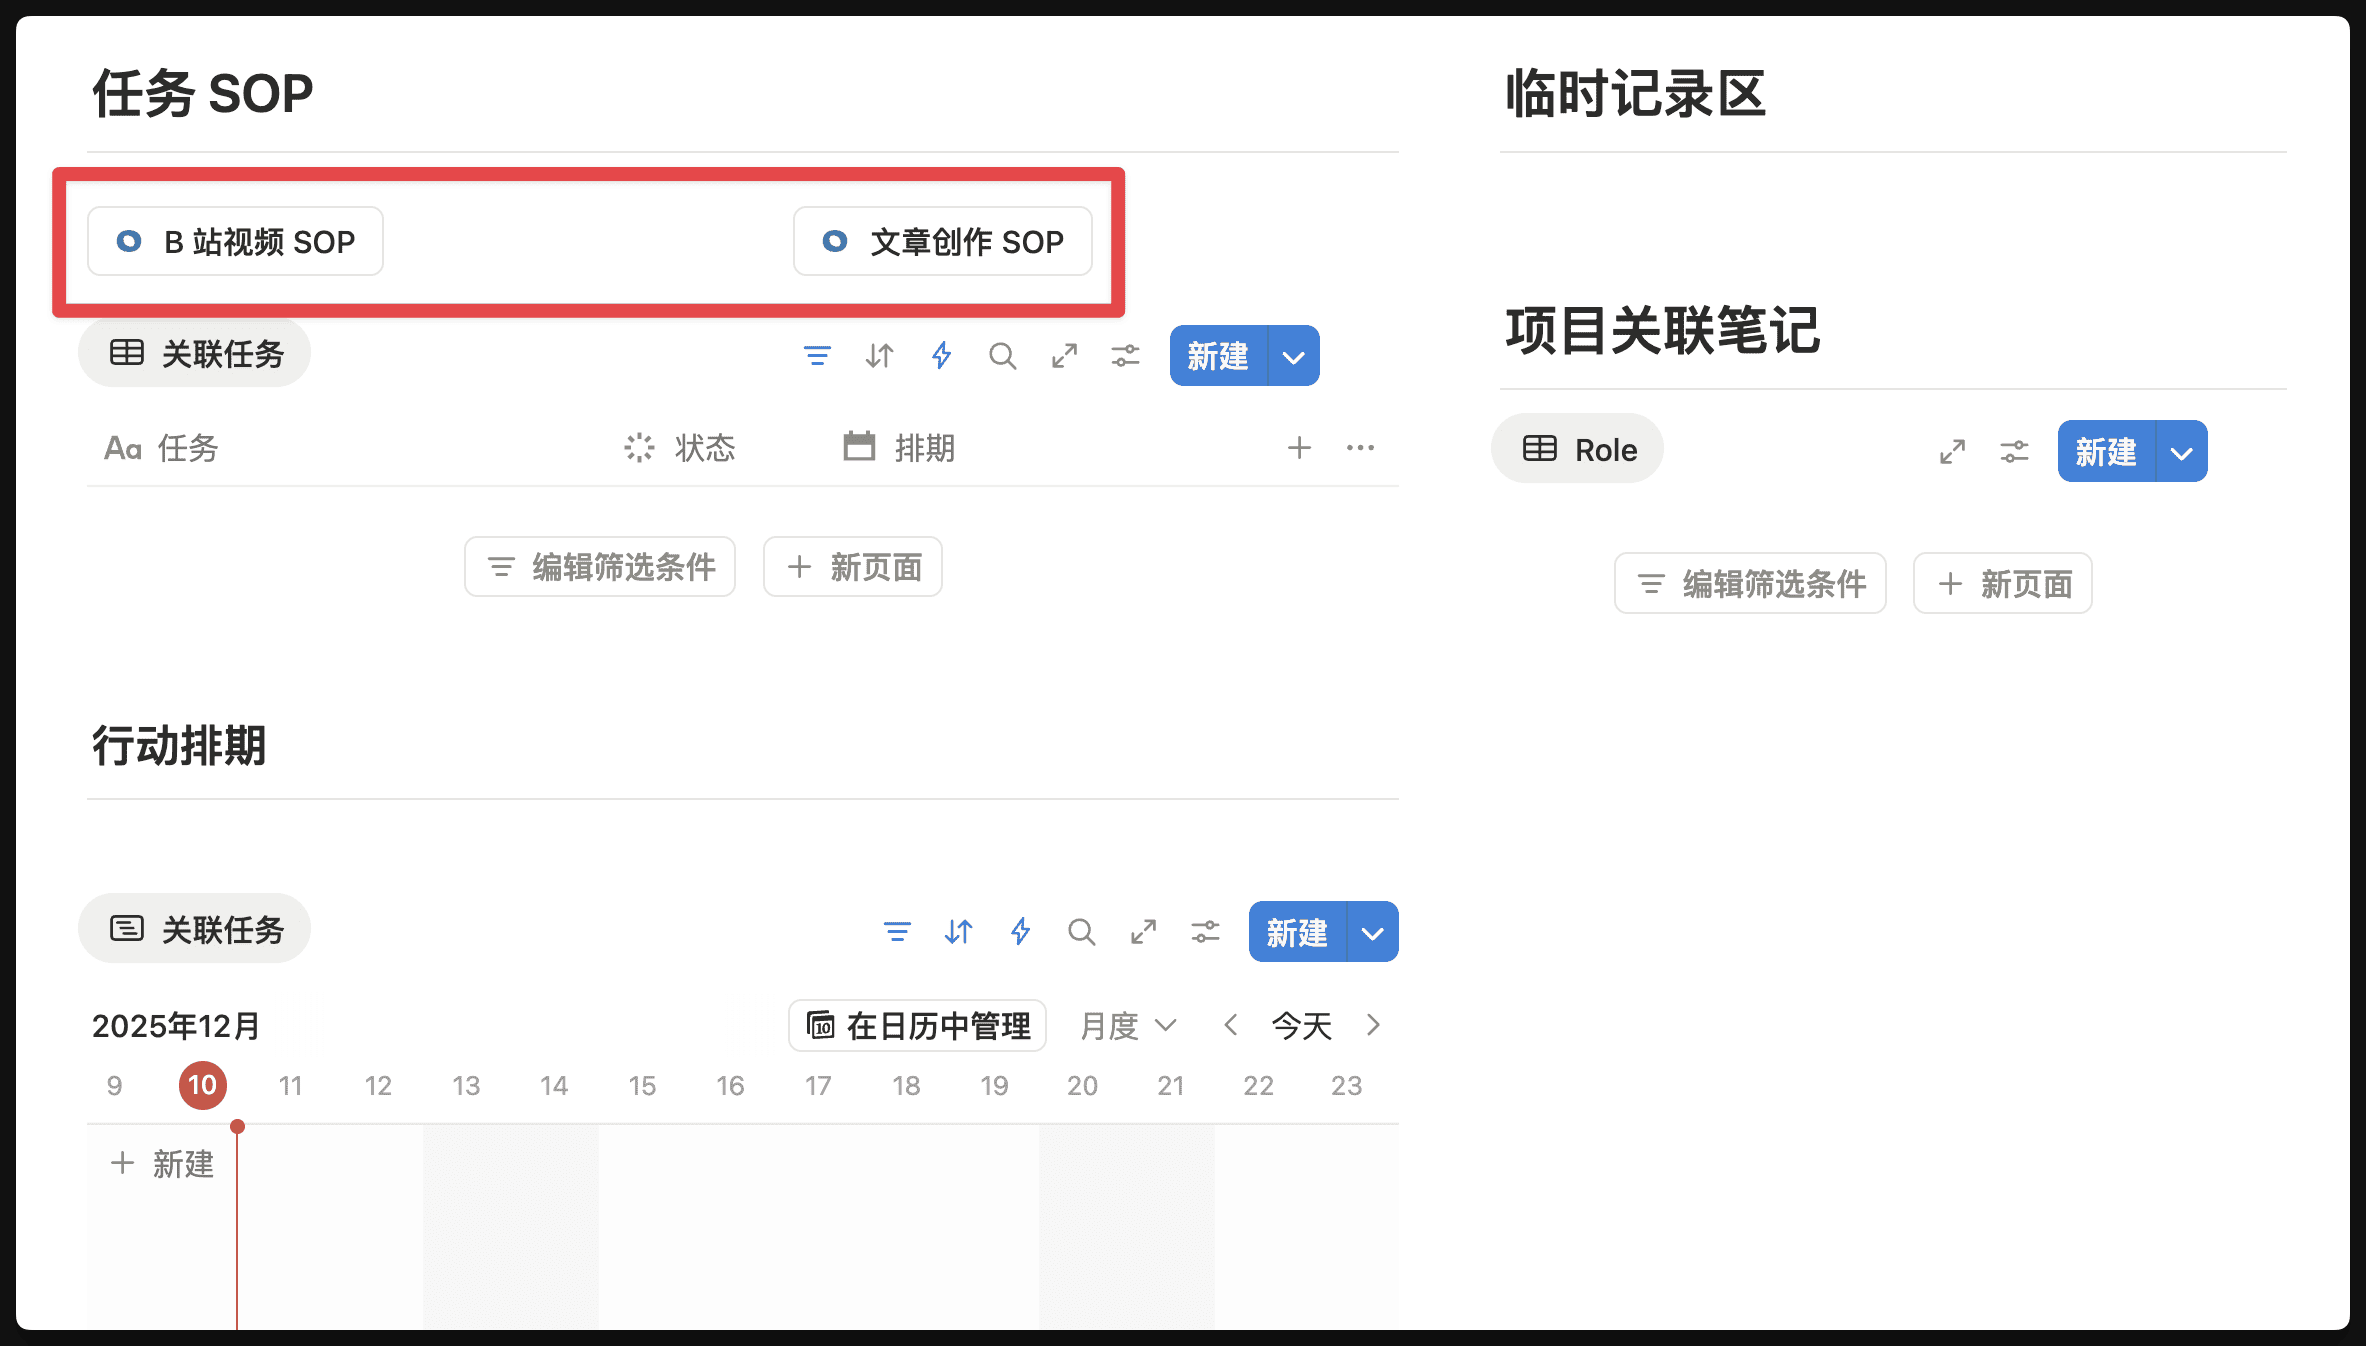The width and height of the screenshot is (2366, 1346).
Task: Click sort icon in 任务 SOP table toolbar
Action: [879, 356]
